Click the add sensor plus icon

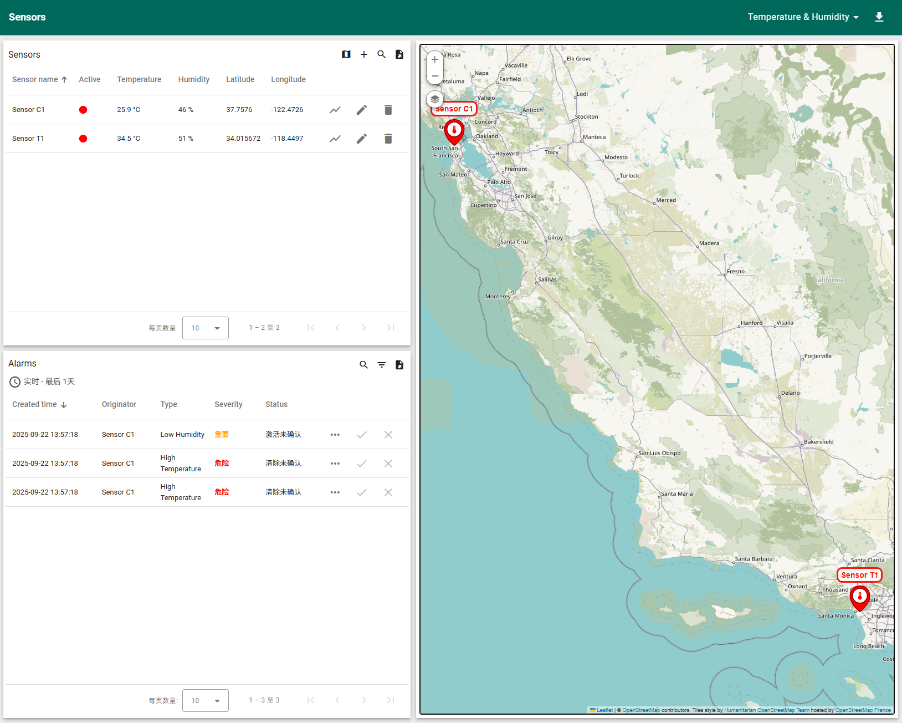[364, 55]
